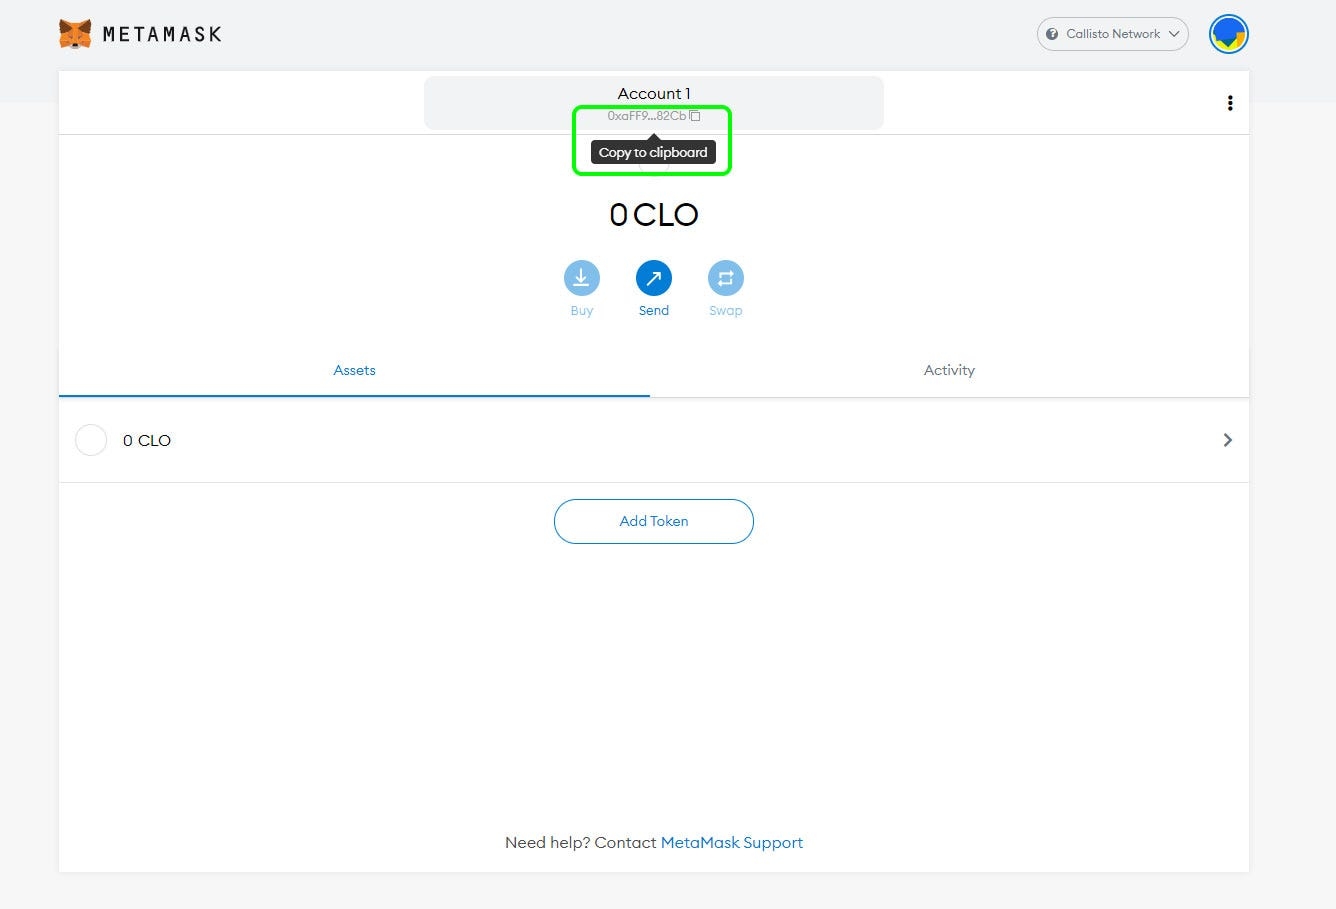The image size is (1336, 909).
Task: Click the question mark network icon
Action: coord(1052,34)
